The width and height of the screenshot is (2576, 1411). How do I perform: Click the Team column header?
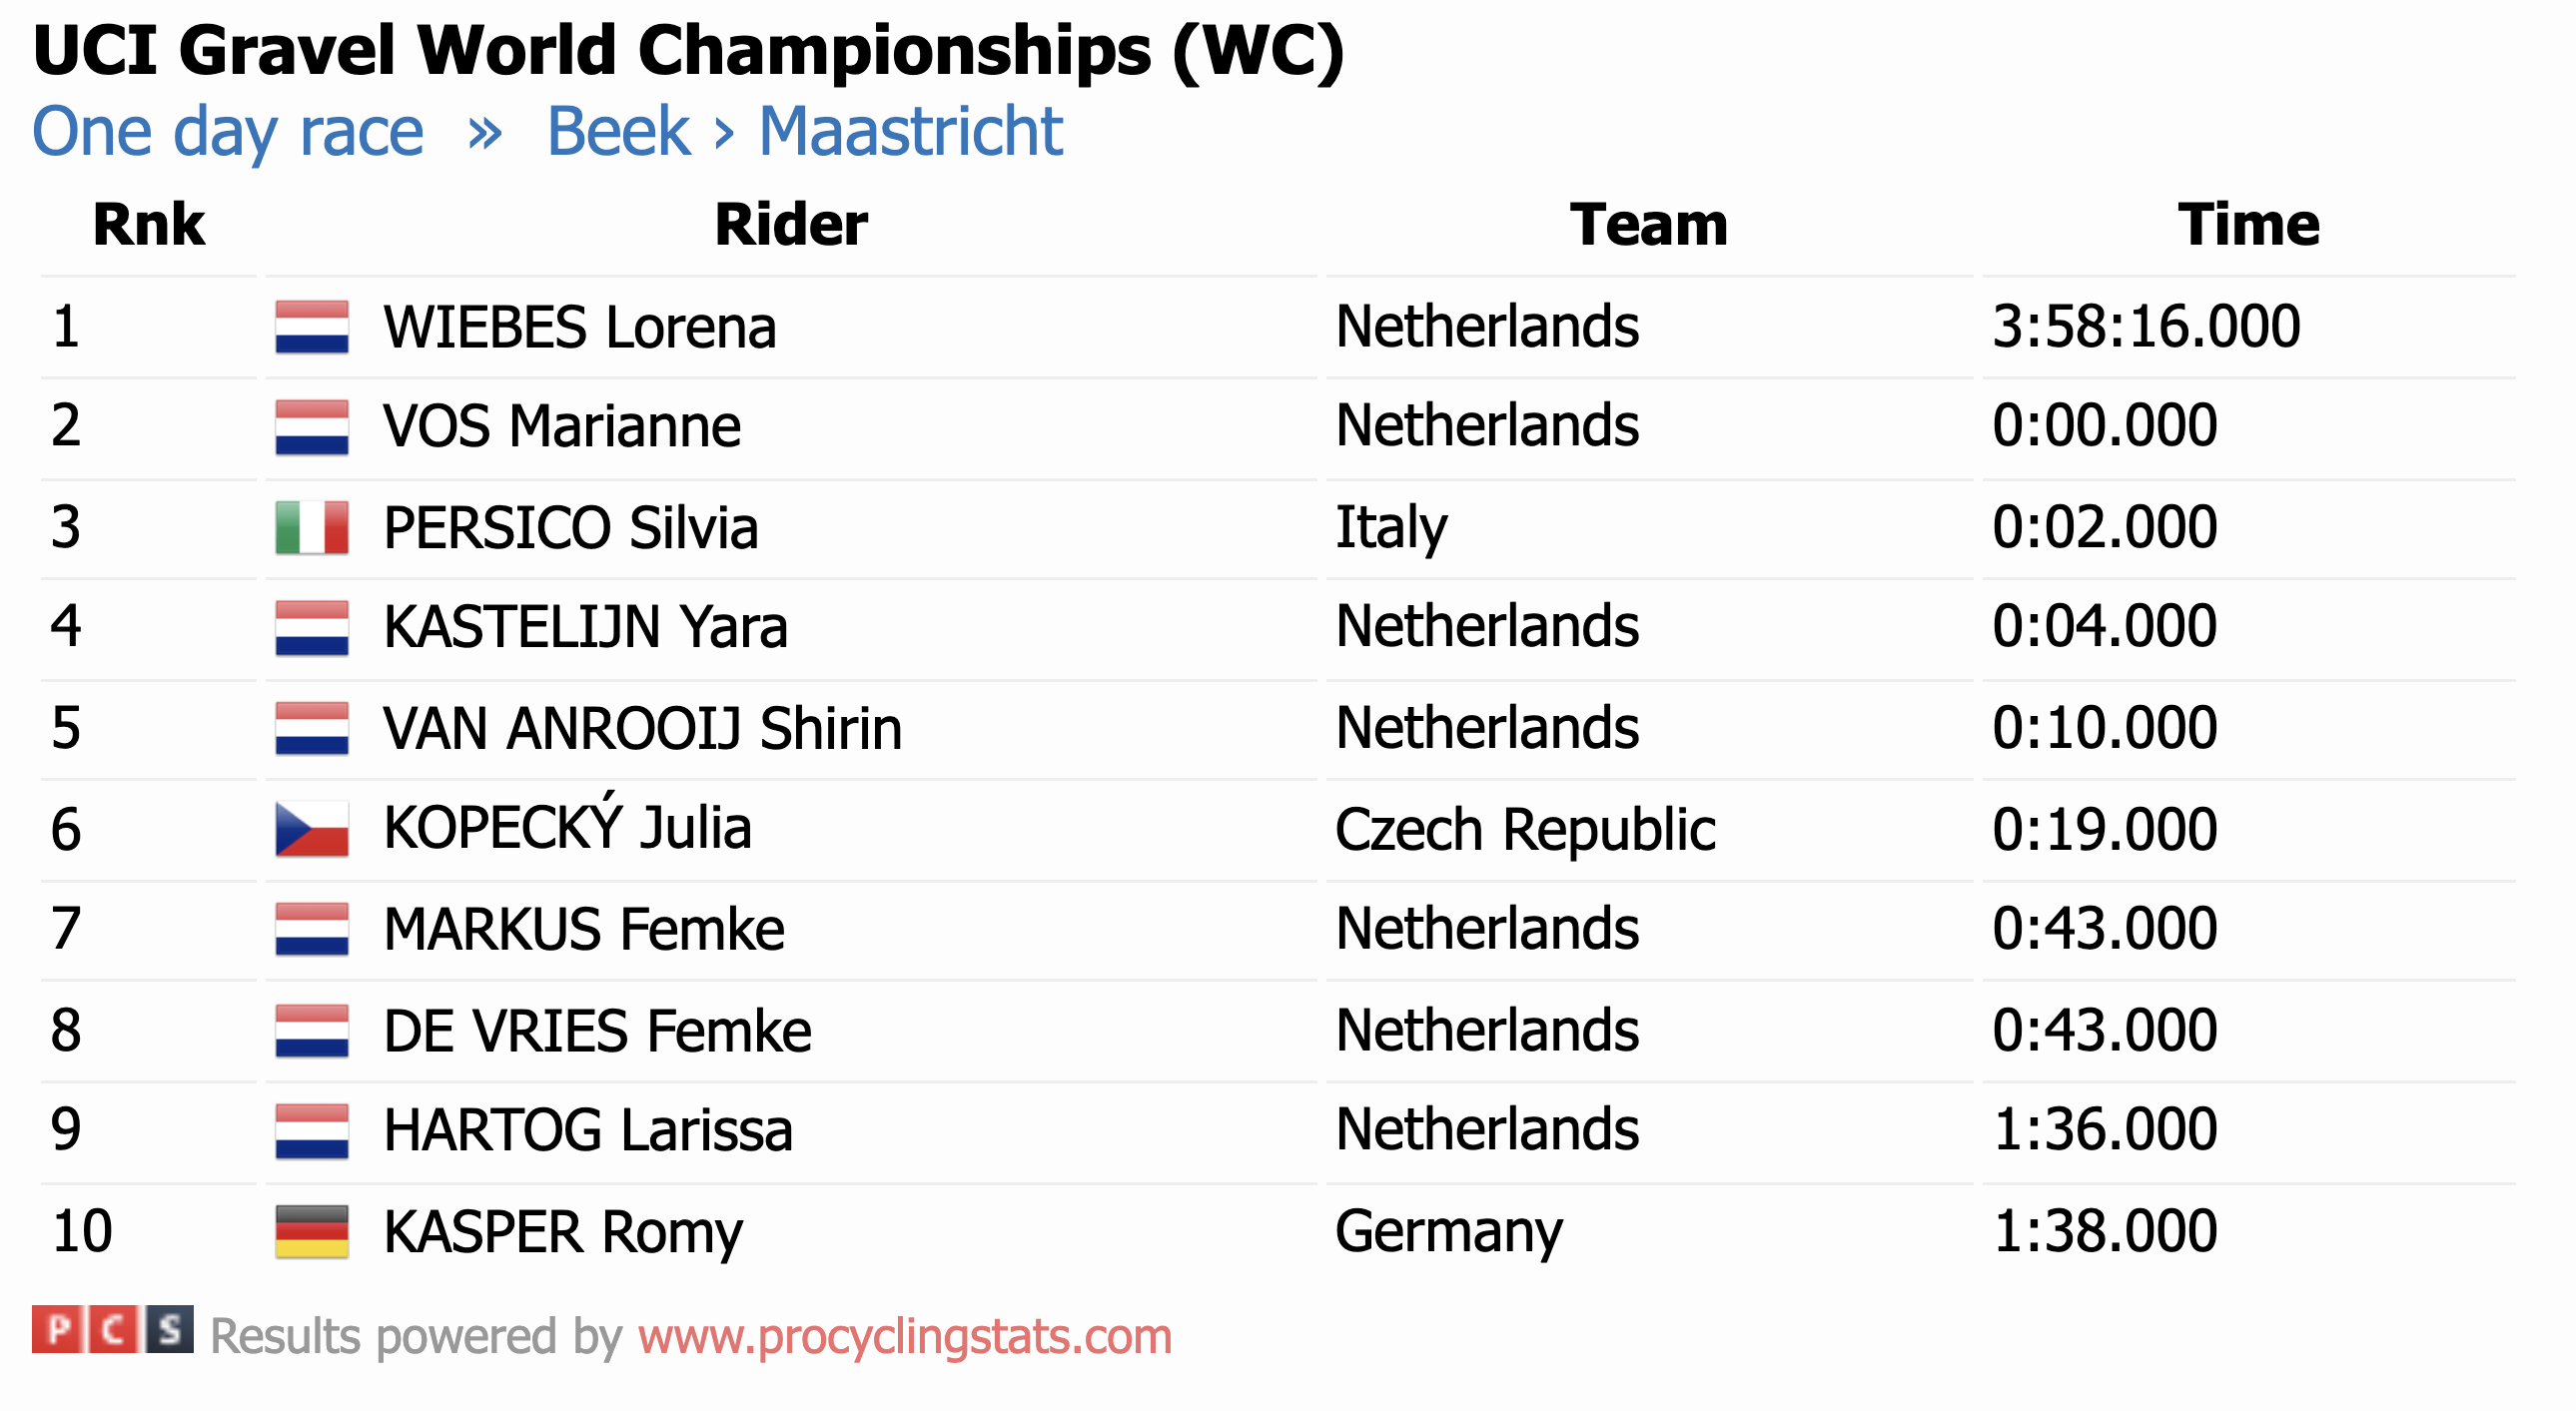click(1648, 224)
